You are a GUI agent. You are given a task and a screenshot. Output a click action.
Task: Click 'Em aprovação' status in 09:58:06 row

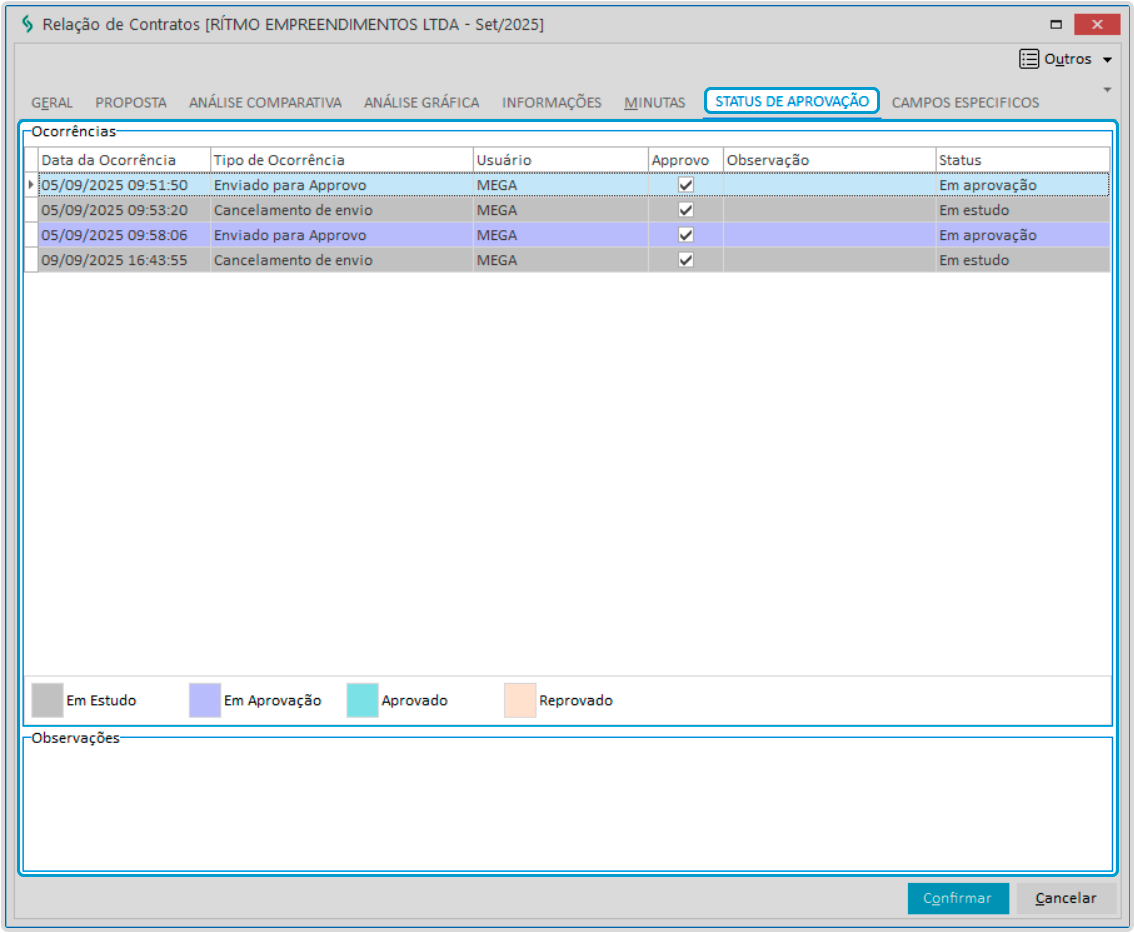[988, 235]
